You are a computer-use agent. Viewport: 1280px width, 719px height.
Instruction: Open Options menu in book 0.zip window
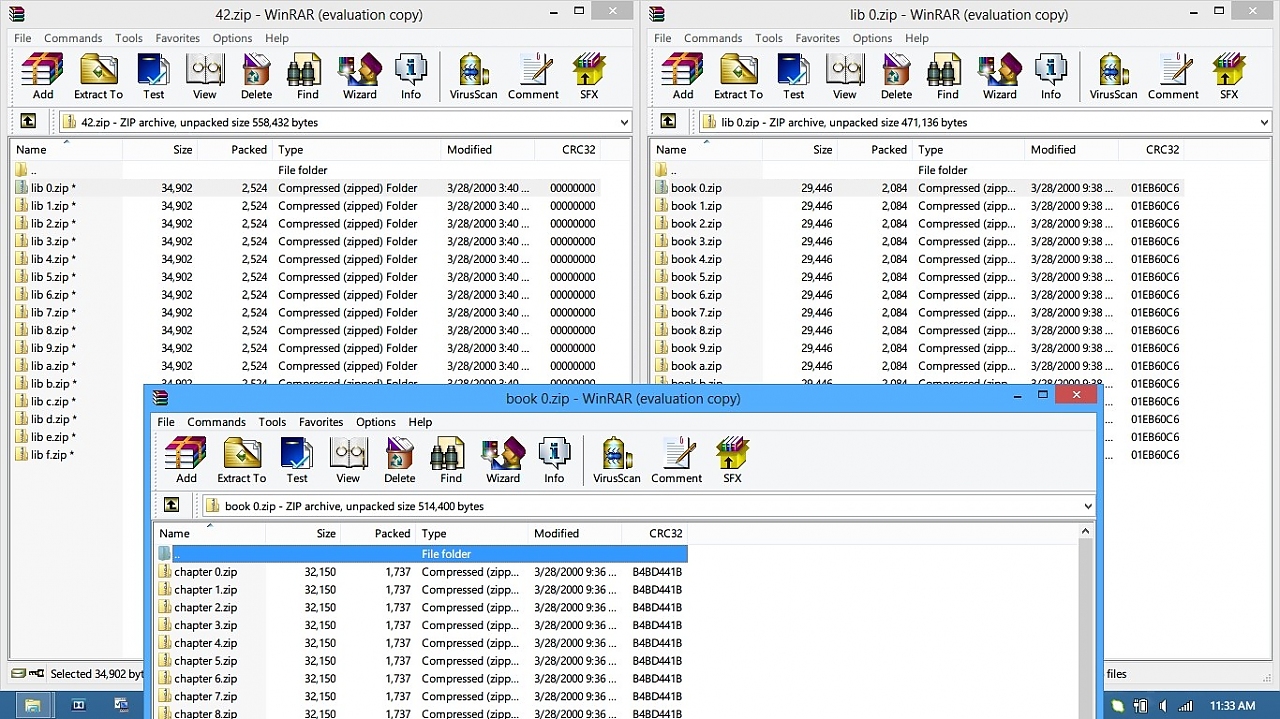tap(376, 422)
